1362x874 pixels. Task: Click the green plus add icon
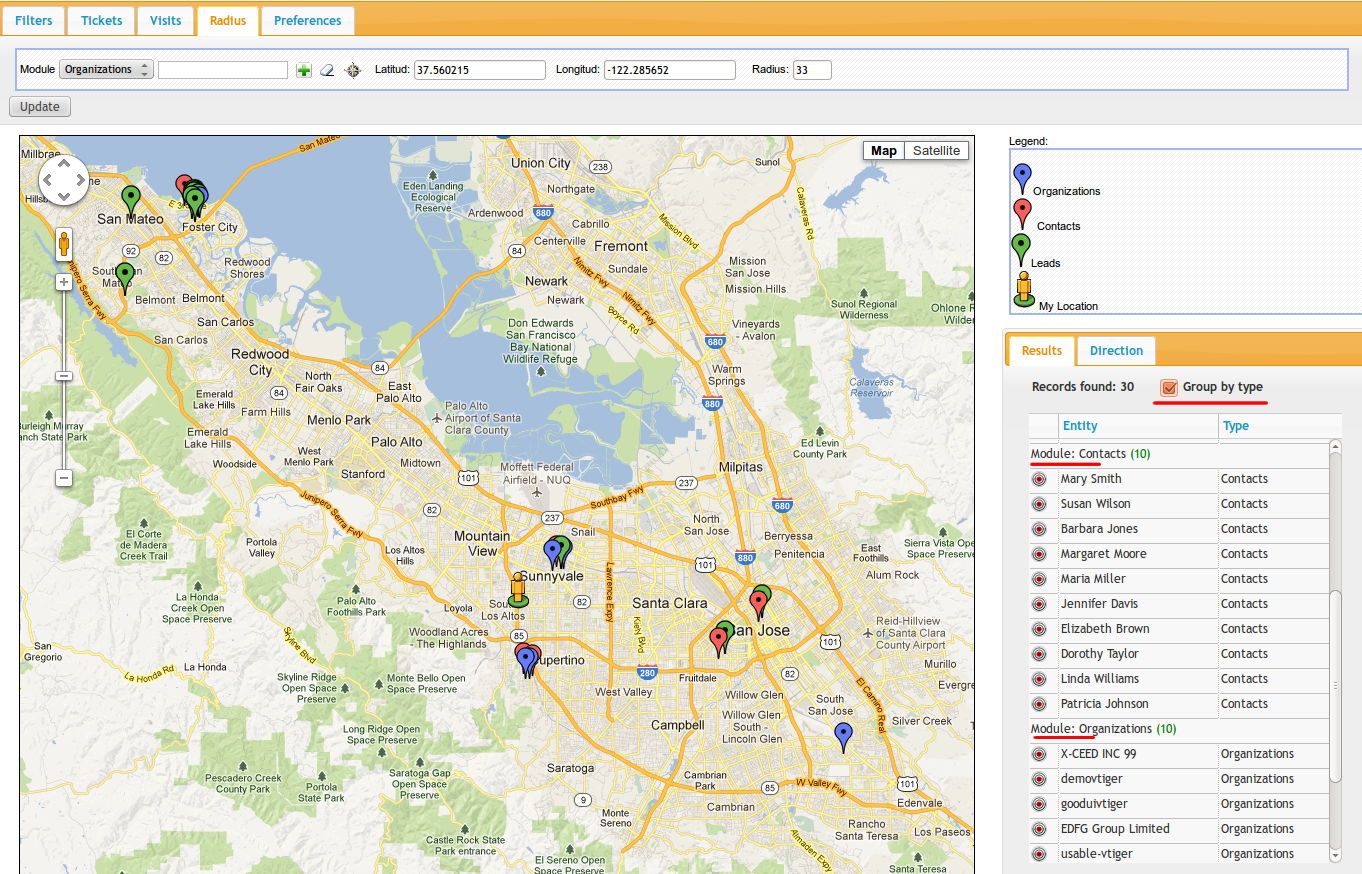304,70
